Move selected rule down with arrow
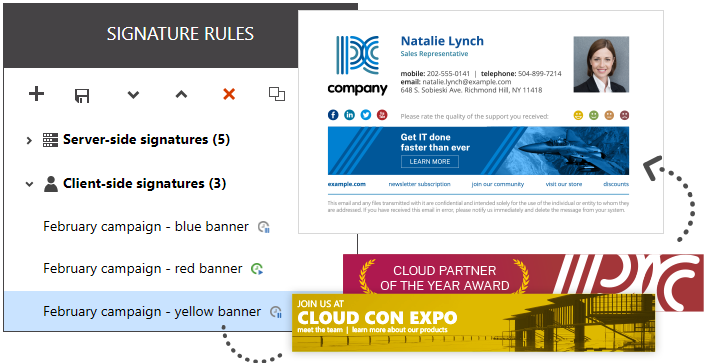 [133, 95]
